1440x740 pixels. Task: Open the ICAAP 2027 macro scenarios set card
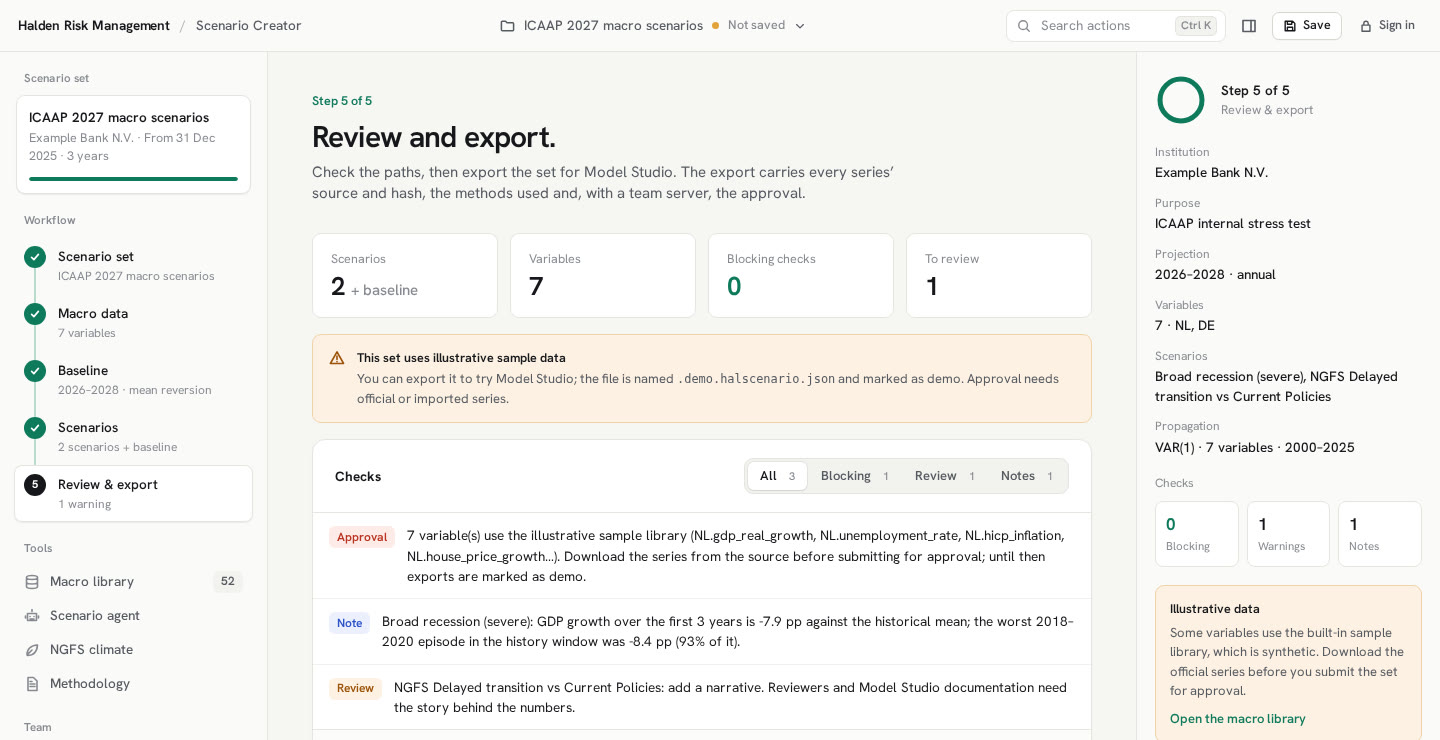click(133, 145)
